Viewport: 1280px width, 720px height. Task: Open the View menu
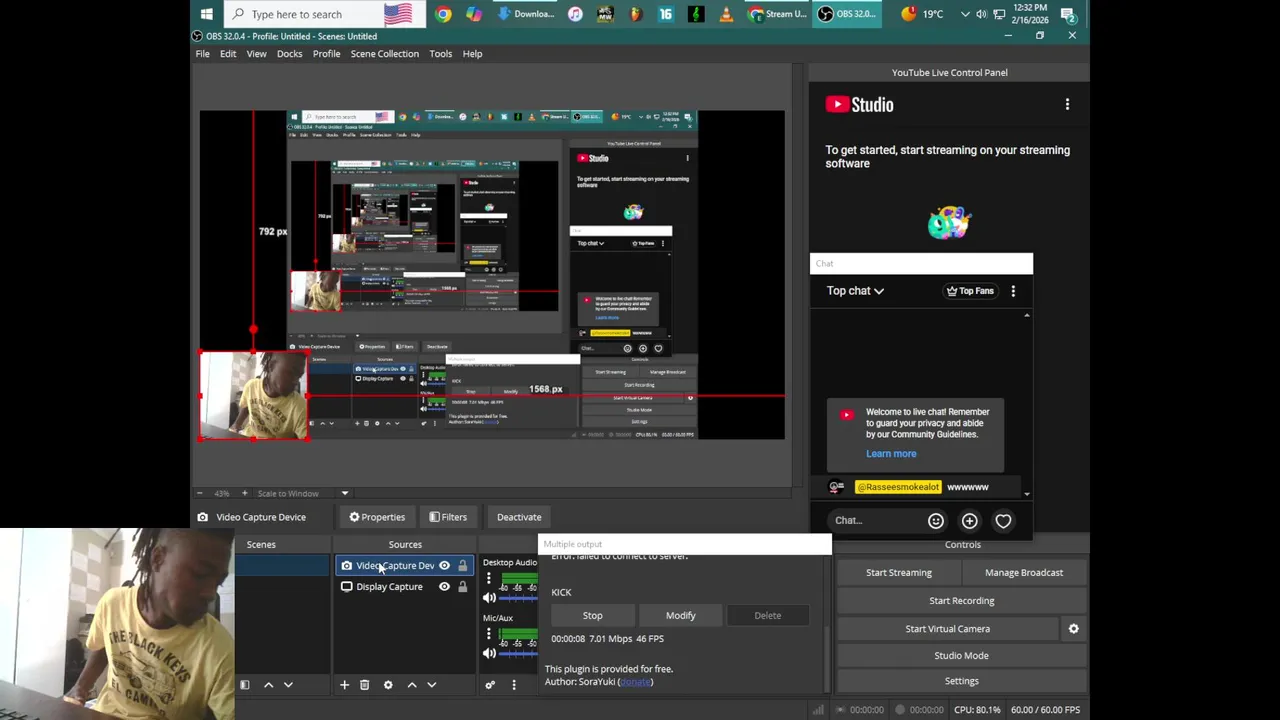click(256, 54)
